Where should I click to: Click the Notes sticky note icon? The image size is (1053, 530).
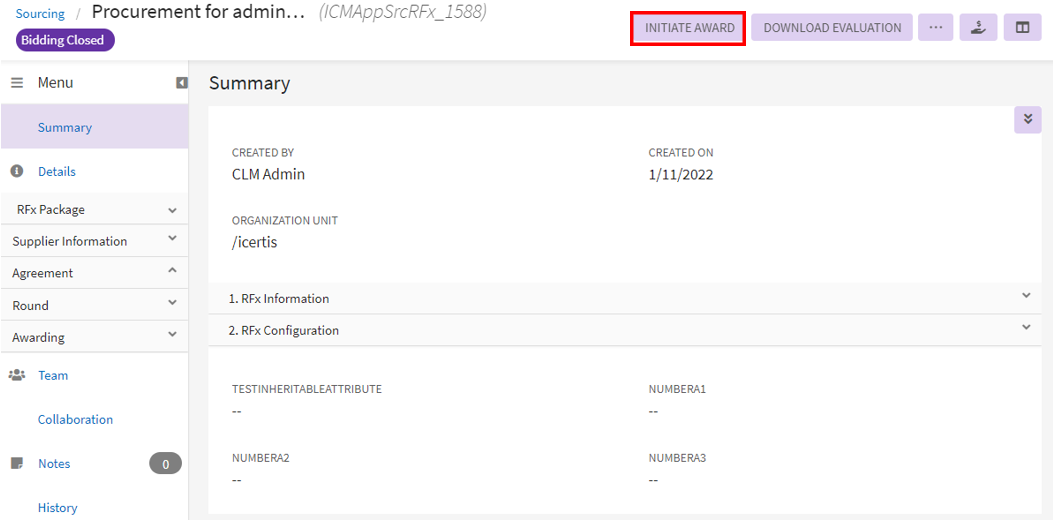point(17,464)
